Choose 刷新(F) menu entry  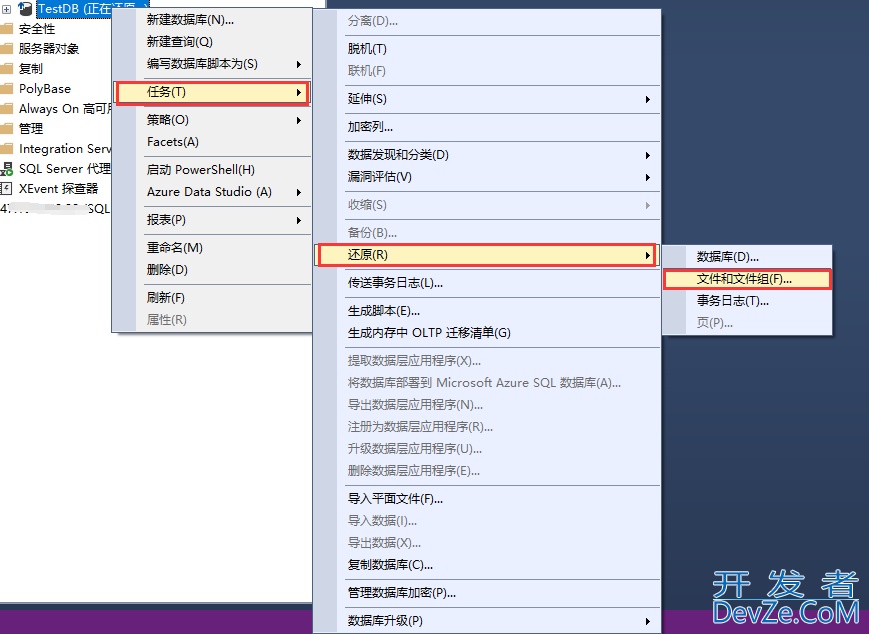pos(212,298)
